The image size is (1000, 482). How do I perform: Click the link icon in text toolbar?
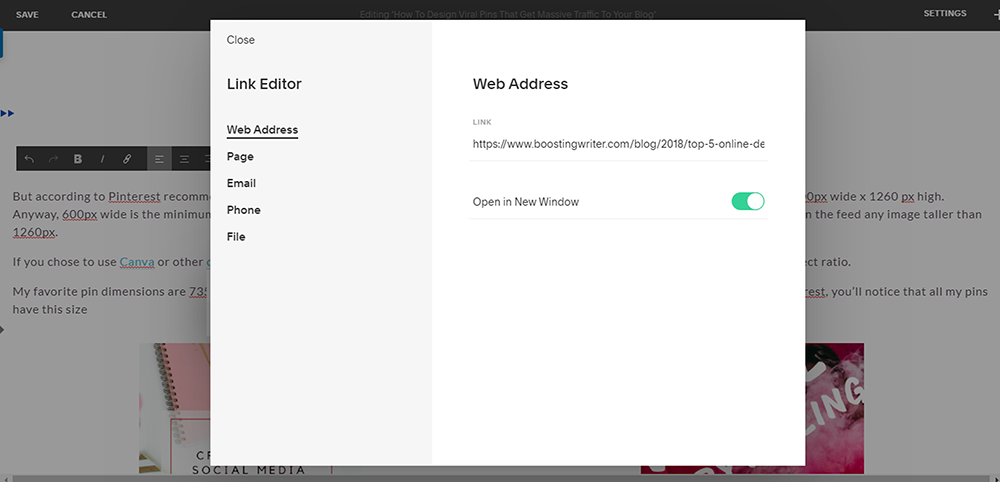(x=126, y=159)
